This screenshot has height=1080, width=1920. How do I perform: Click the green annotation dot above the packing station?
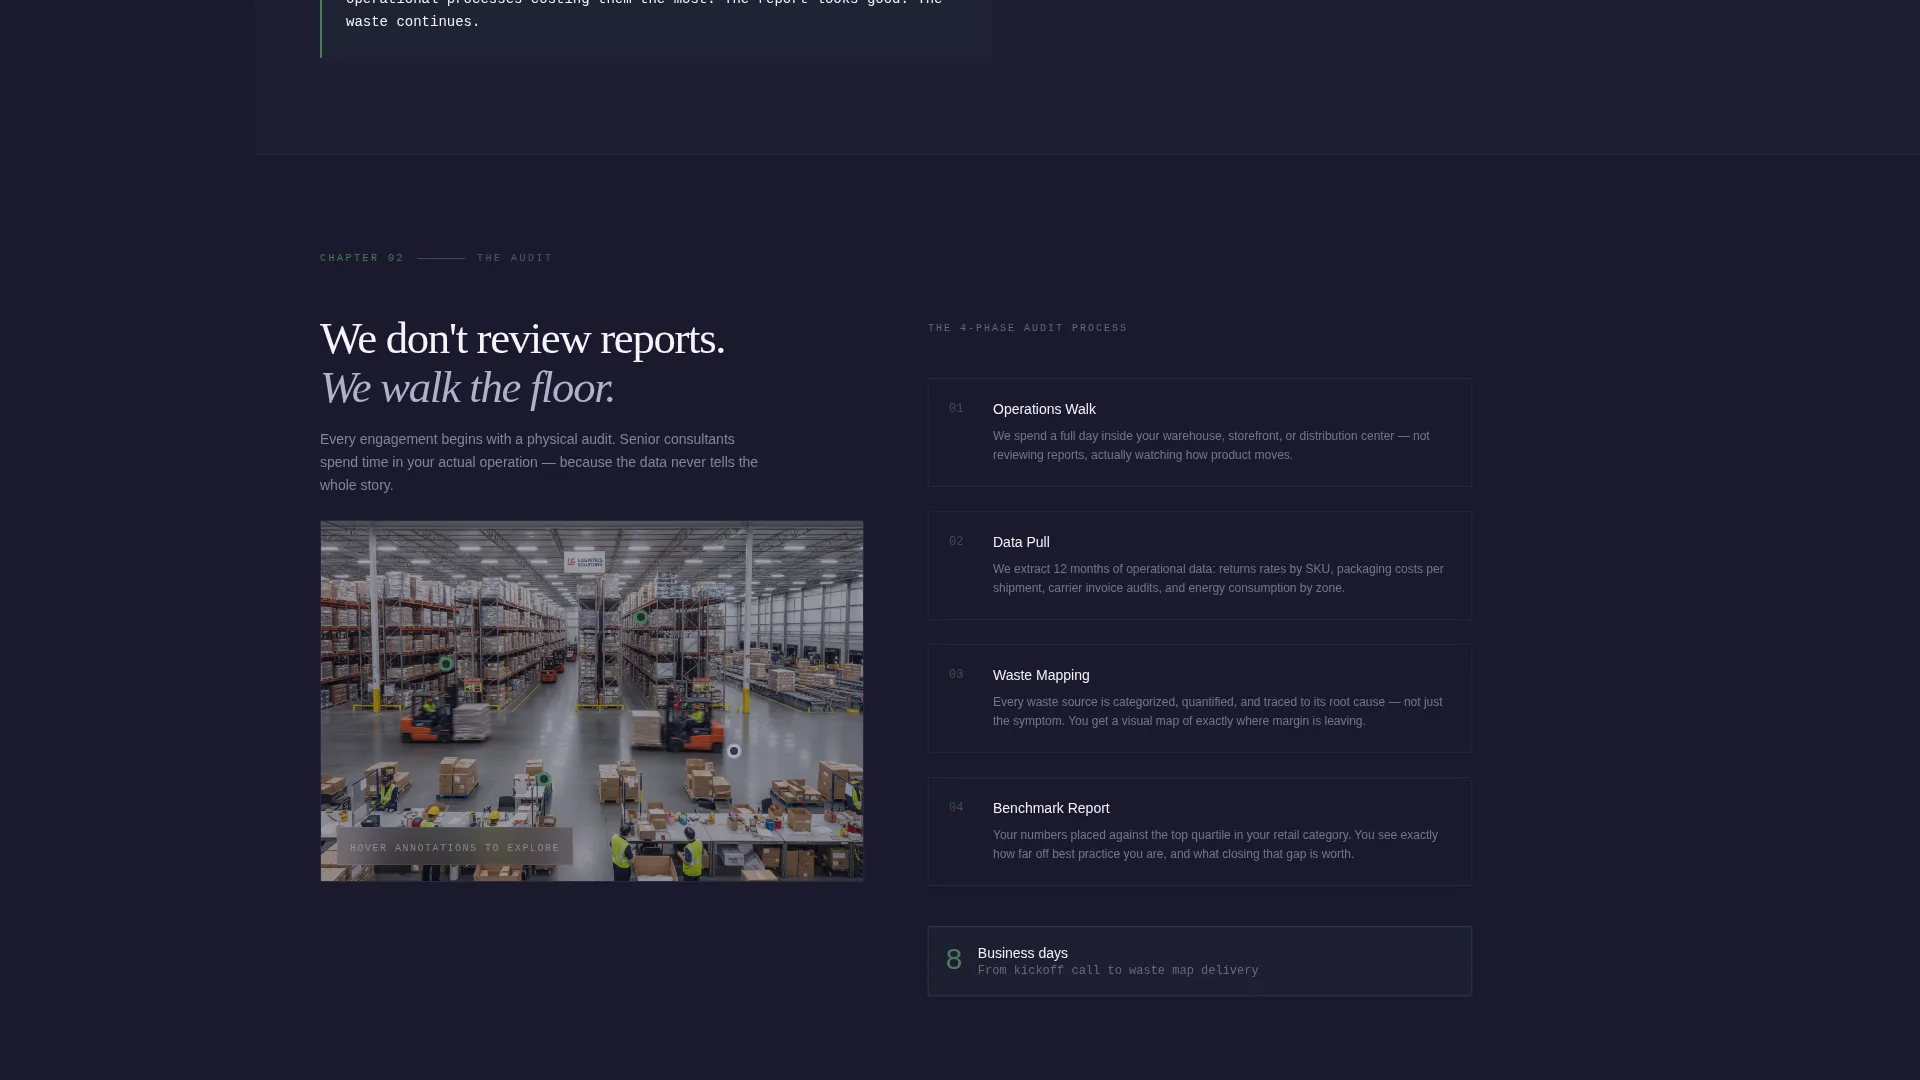(544, 779)
